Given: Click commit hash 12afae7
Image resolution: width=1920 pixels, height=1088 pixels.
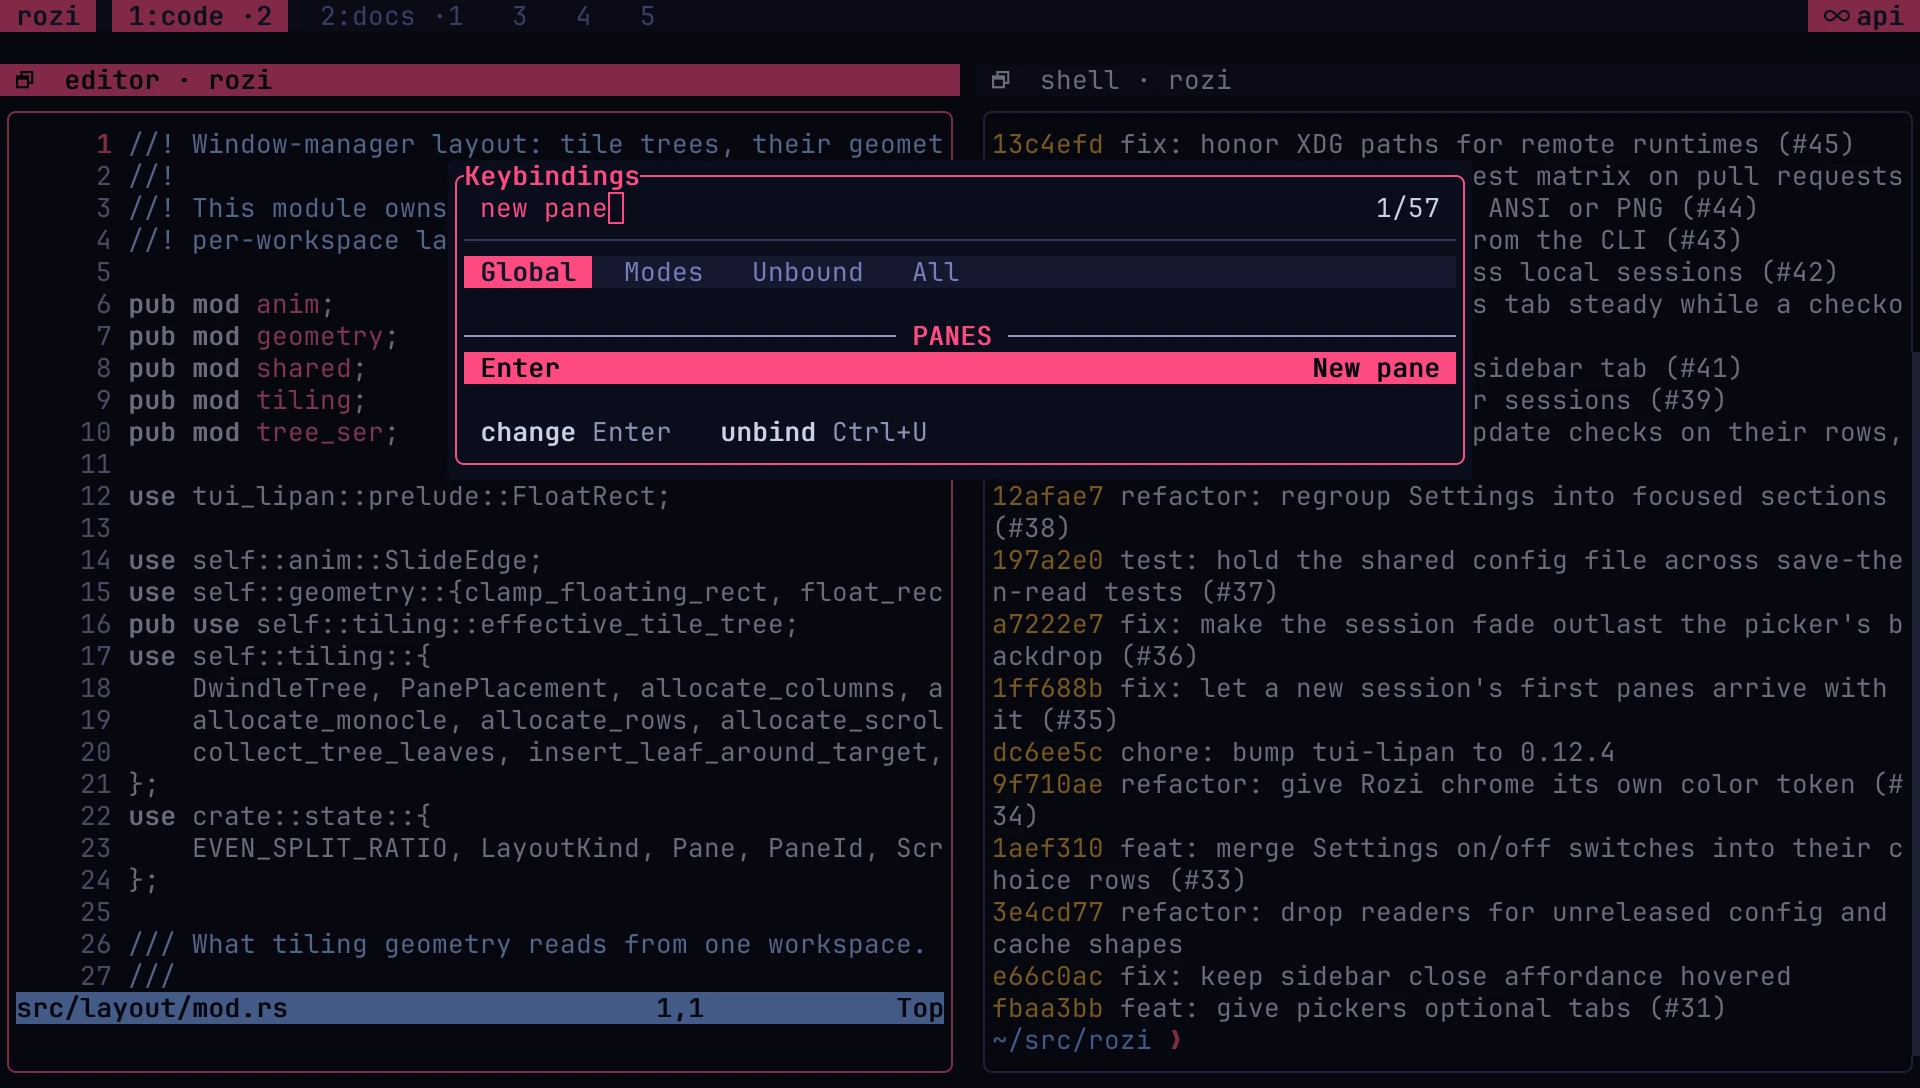Looking at the screenshot, I should click(x=1047, y=496).
